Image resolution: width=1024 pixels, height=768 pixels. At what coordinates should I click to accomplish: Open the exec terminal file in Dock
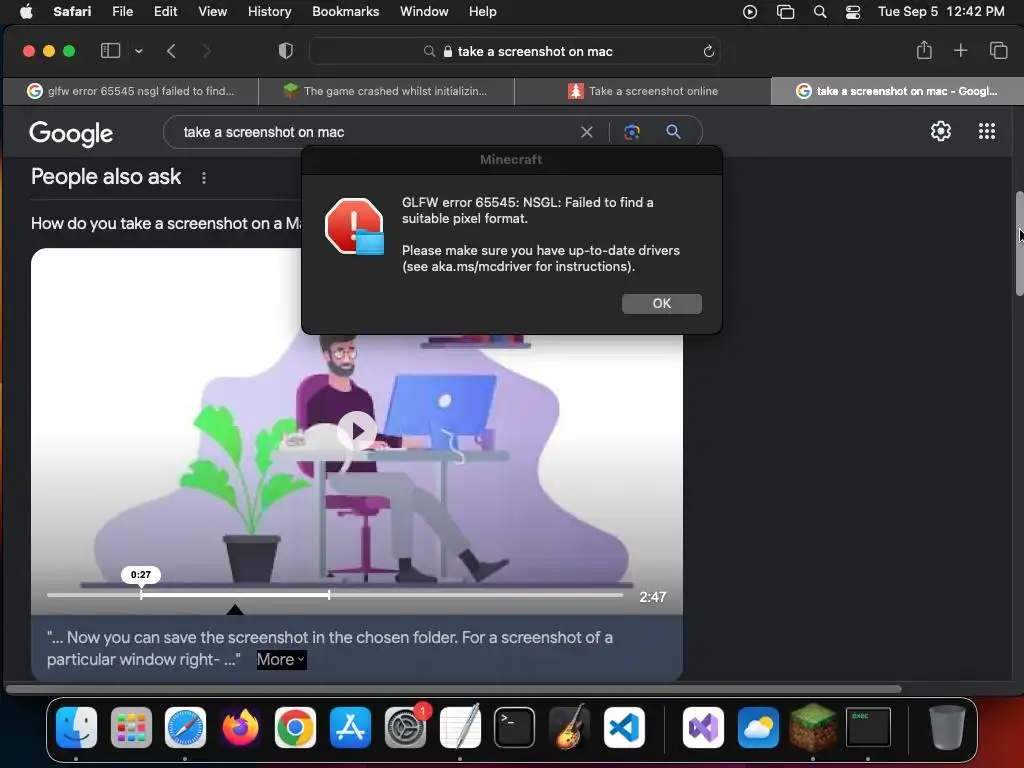click(868, 727)
